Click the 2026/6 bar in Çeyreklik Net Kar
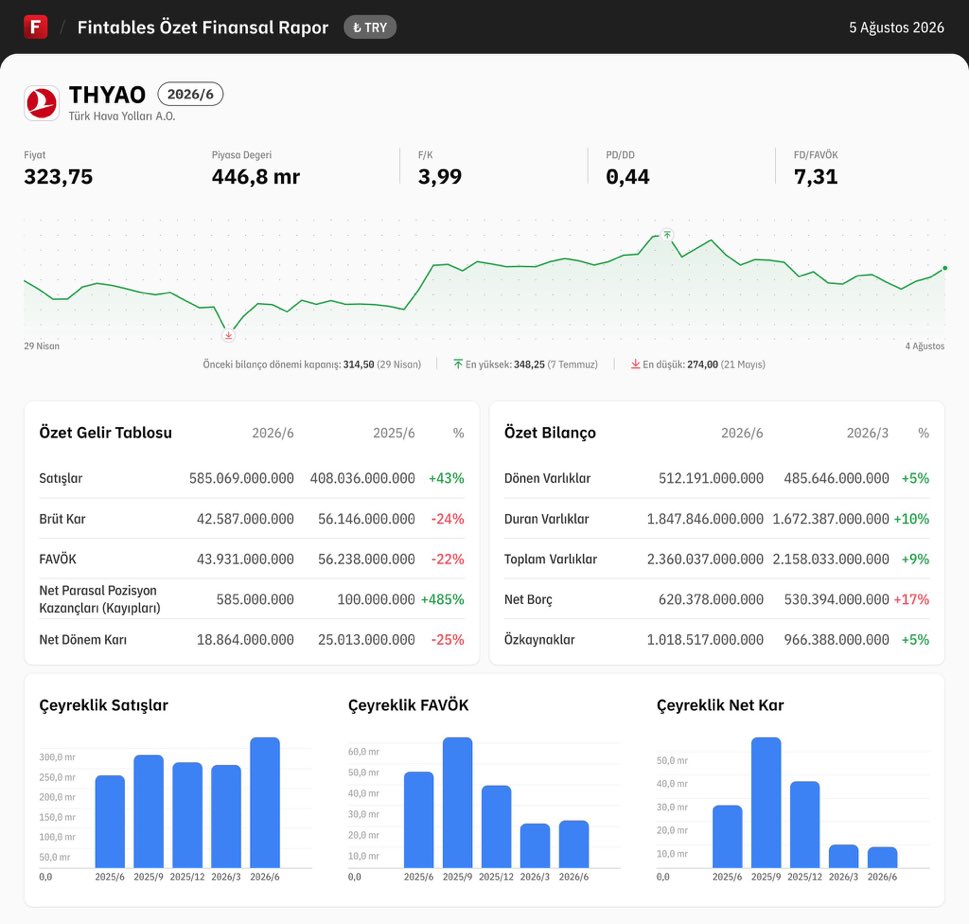Screen dimensions: 969x924 (x=882, y=857)
